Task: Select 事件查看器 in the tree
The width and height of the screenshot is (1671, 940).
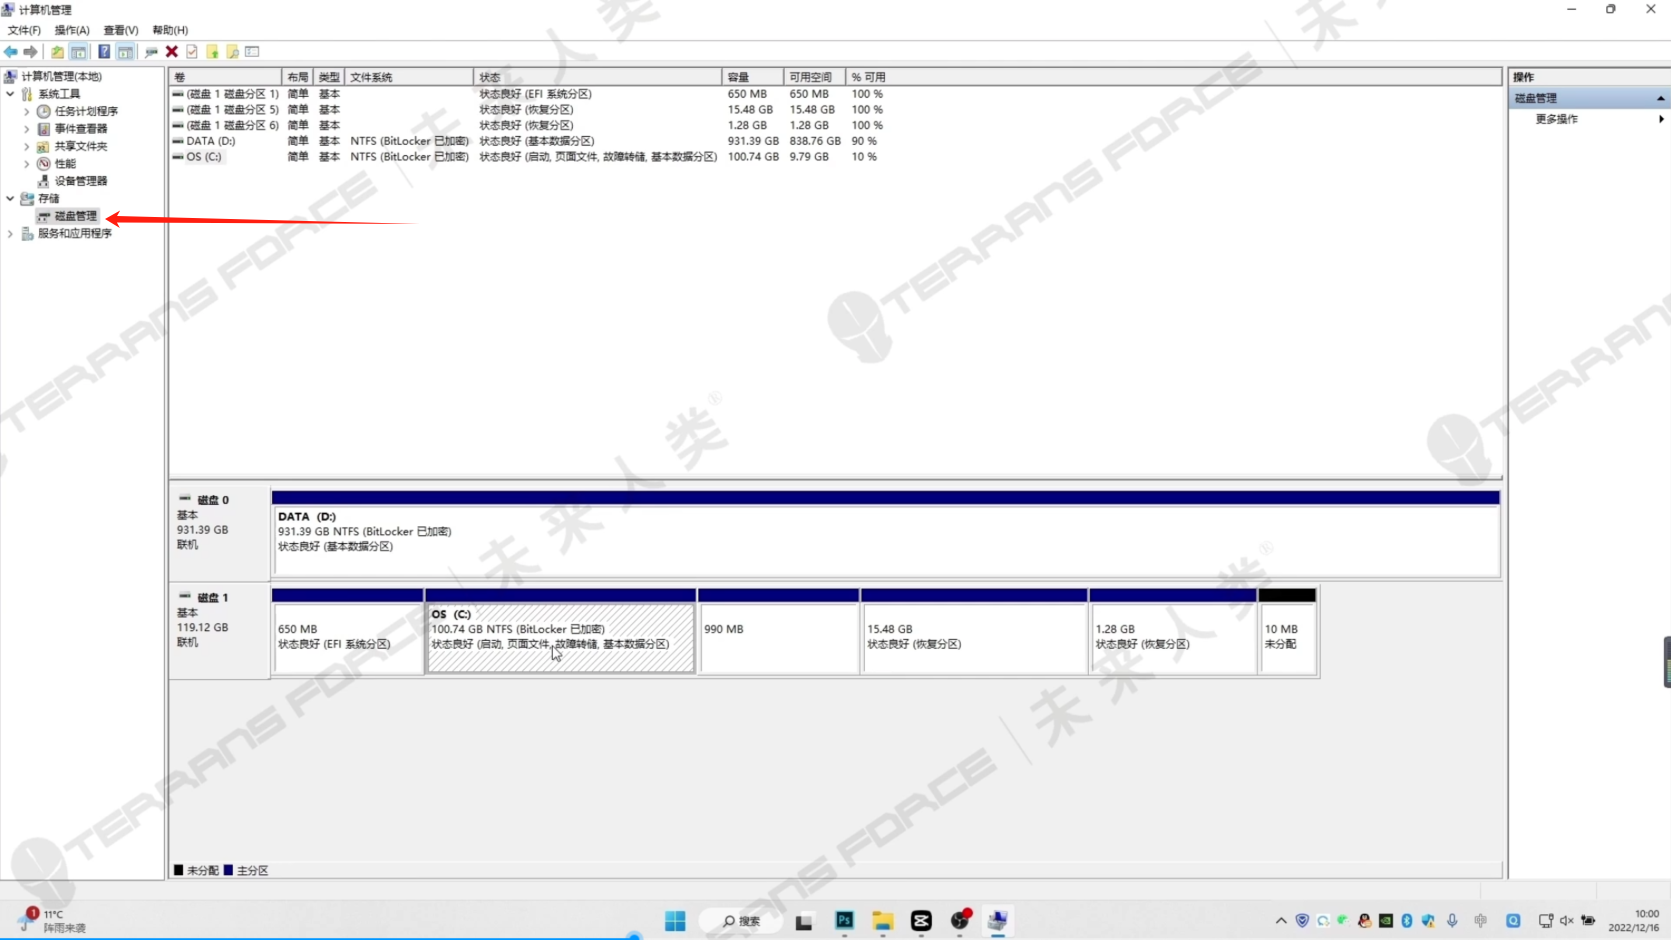Action: (81, 129)
